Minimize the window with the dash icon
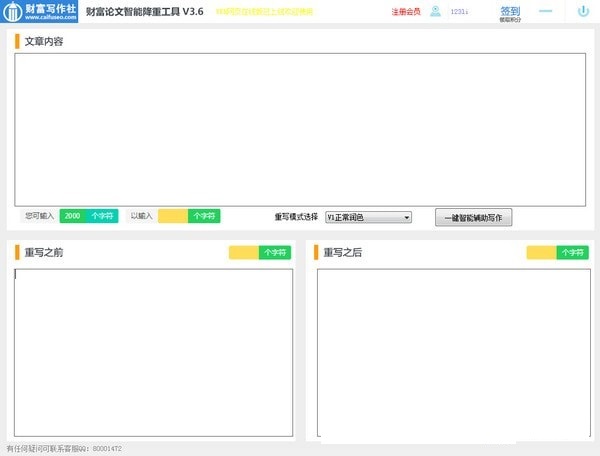600x456 pixels. tap(545, 11)
